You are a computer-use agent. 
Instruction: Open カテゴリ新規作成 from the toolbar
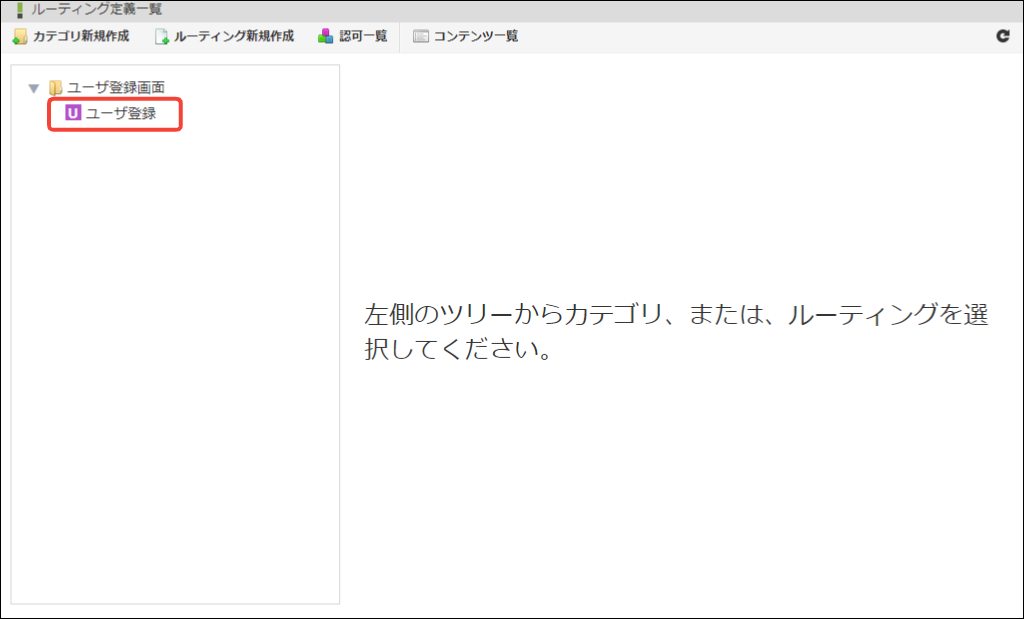71,37
